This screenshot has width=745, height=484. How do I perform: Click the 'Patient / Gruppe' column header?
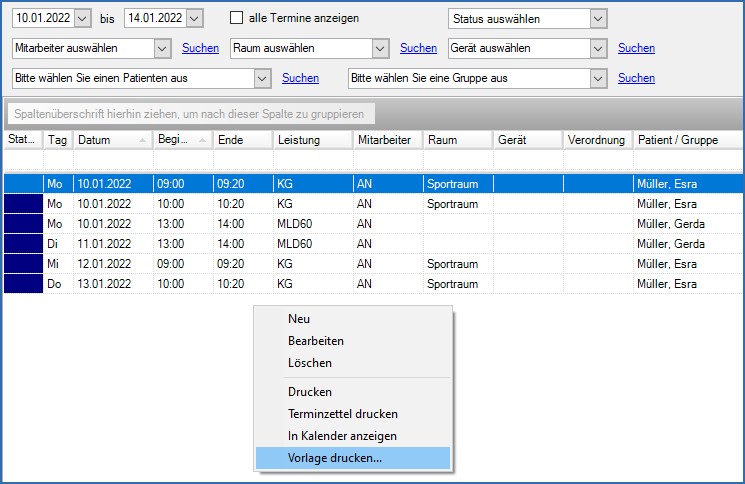pos(688,140)
